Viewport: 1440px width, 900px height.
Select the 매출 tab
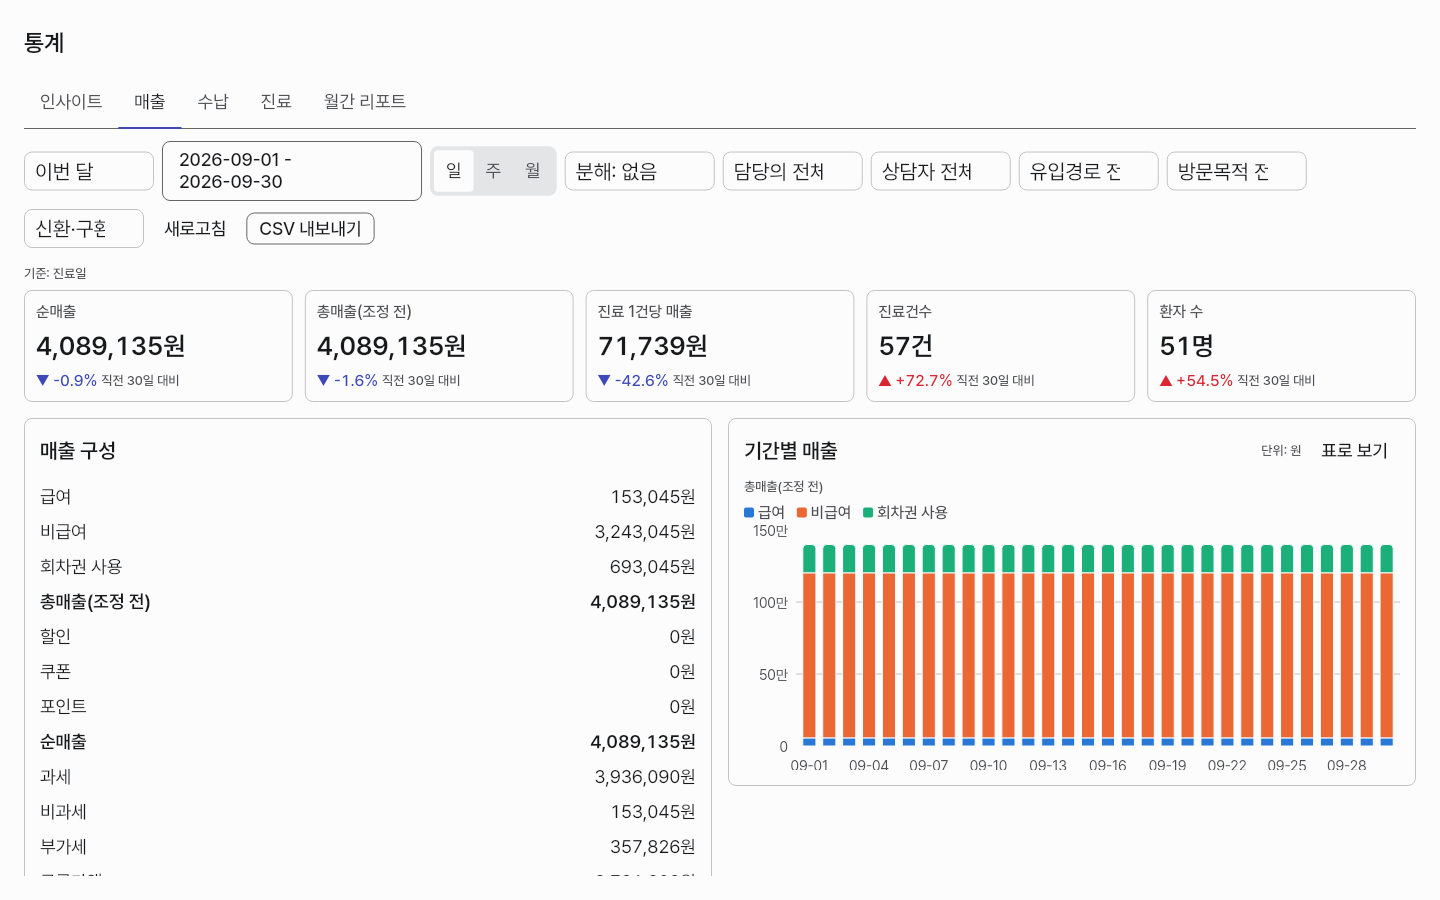click(x=150, y=101)
